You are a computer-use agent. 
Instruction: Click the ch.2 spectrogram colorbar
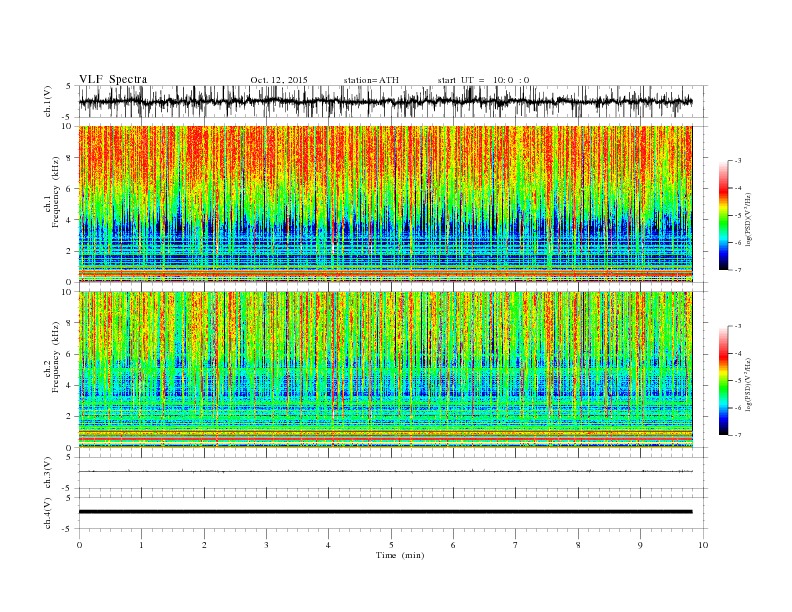(x=724, y=380)
